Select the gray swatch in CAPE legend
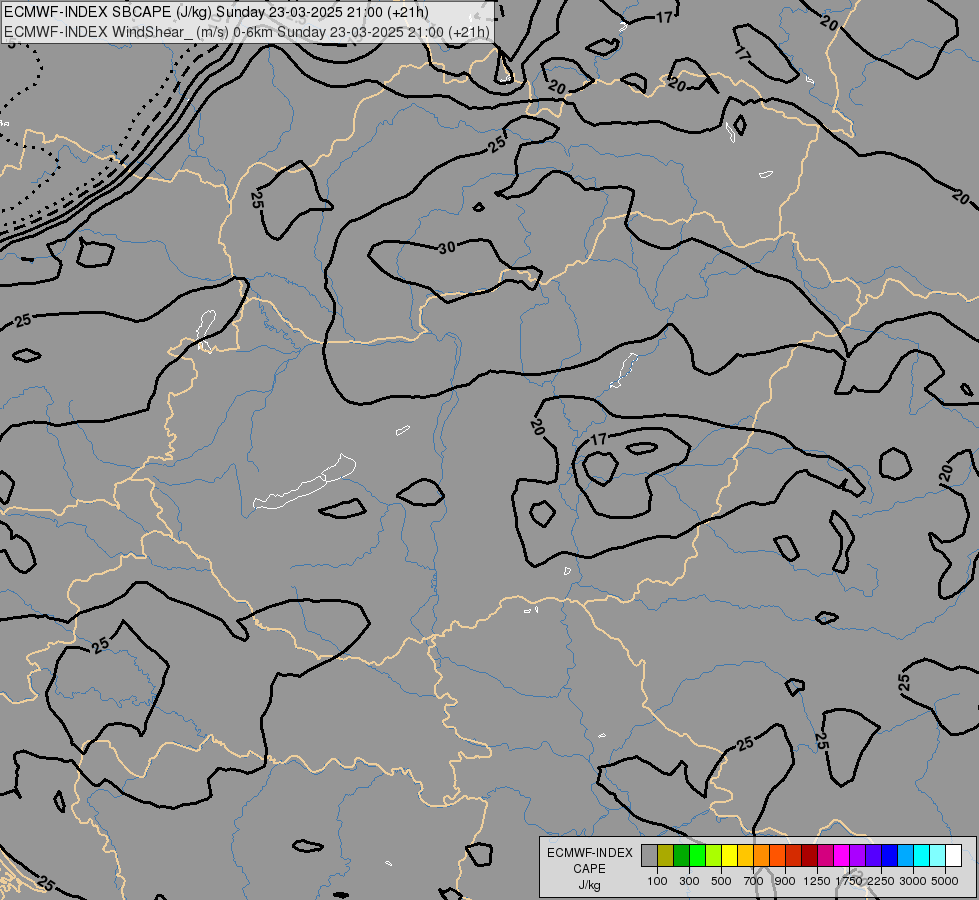The image size is (979, 900). [x=649, y=855]
